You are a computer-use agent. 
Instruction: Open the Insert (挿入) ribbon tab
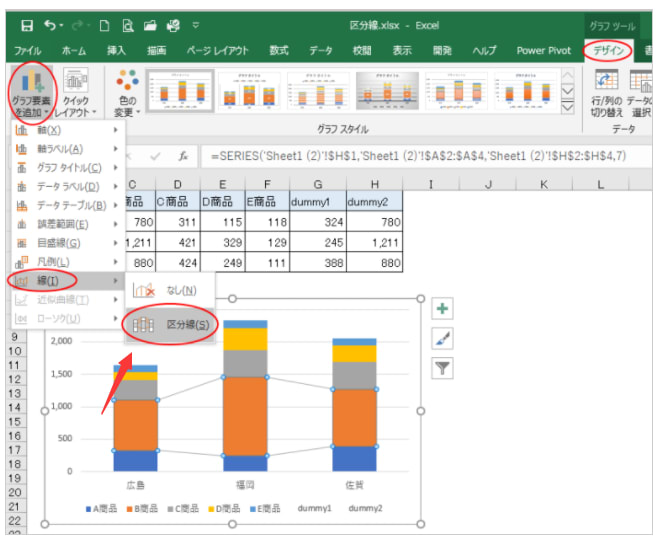[117, 50]
